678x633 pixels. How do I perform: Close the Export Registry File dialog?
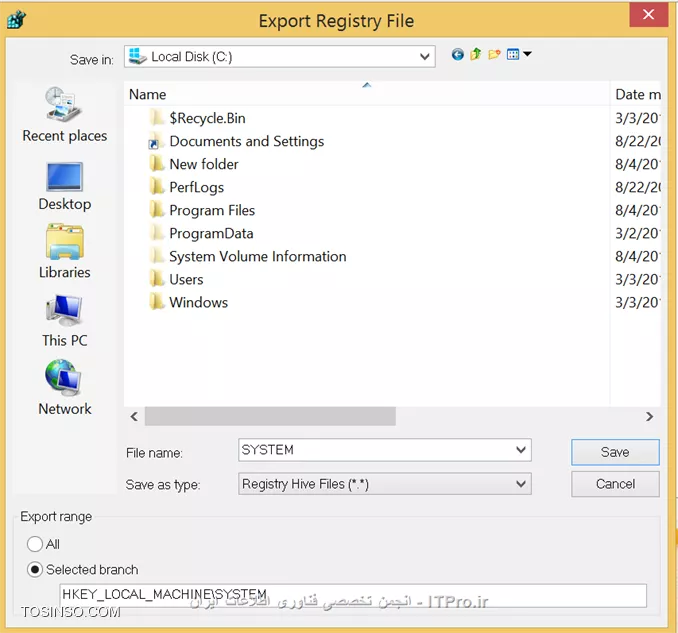pos(649,15)
